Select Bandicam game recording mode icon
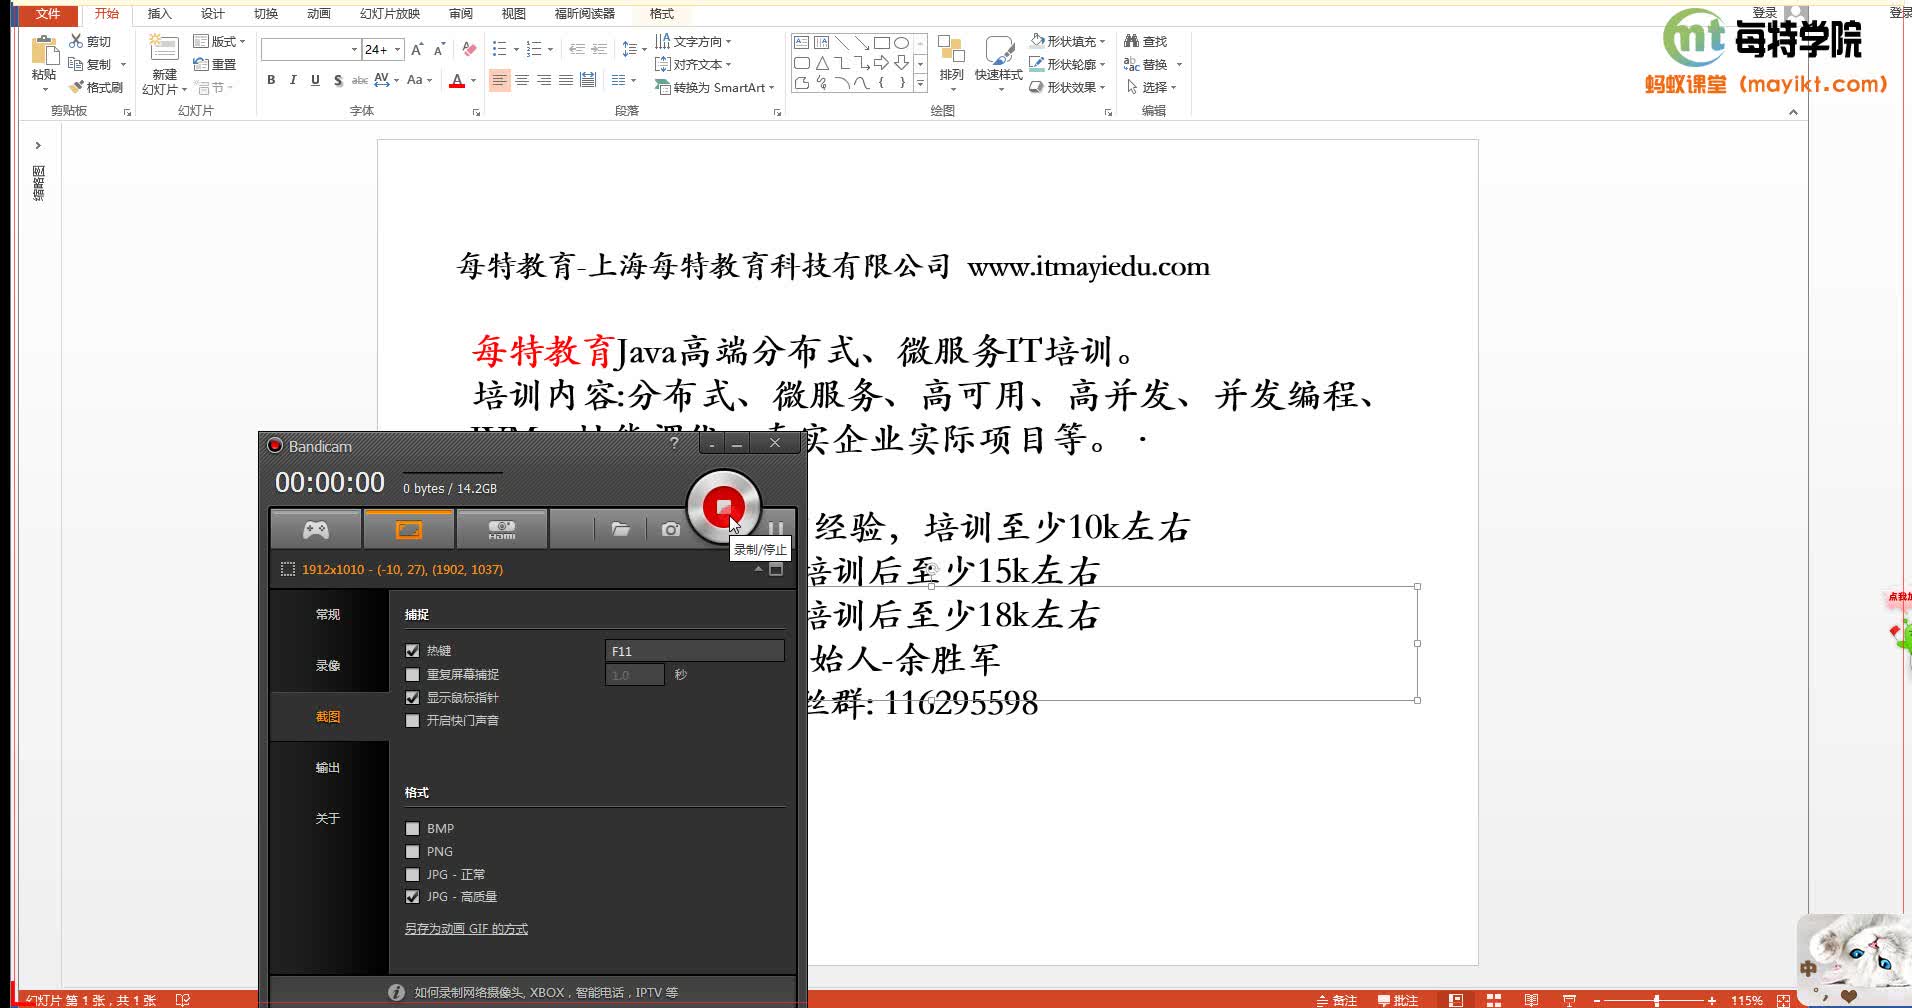Viewport: 1912px width, 1008px height. click(x=316, y=530)
